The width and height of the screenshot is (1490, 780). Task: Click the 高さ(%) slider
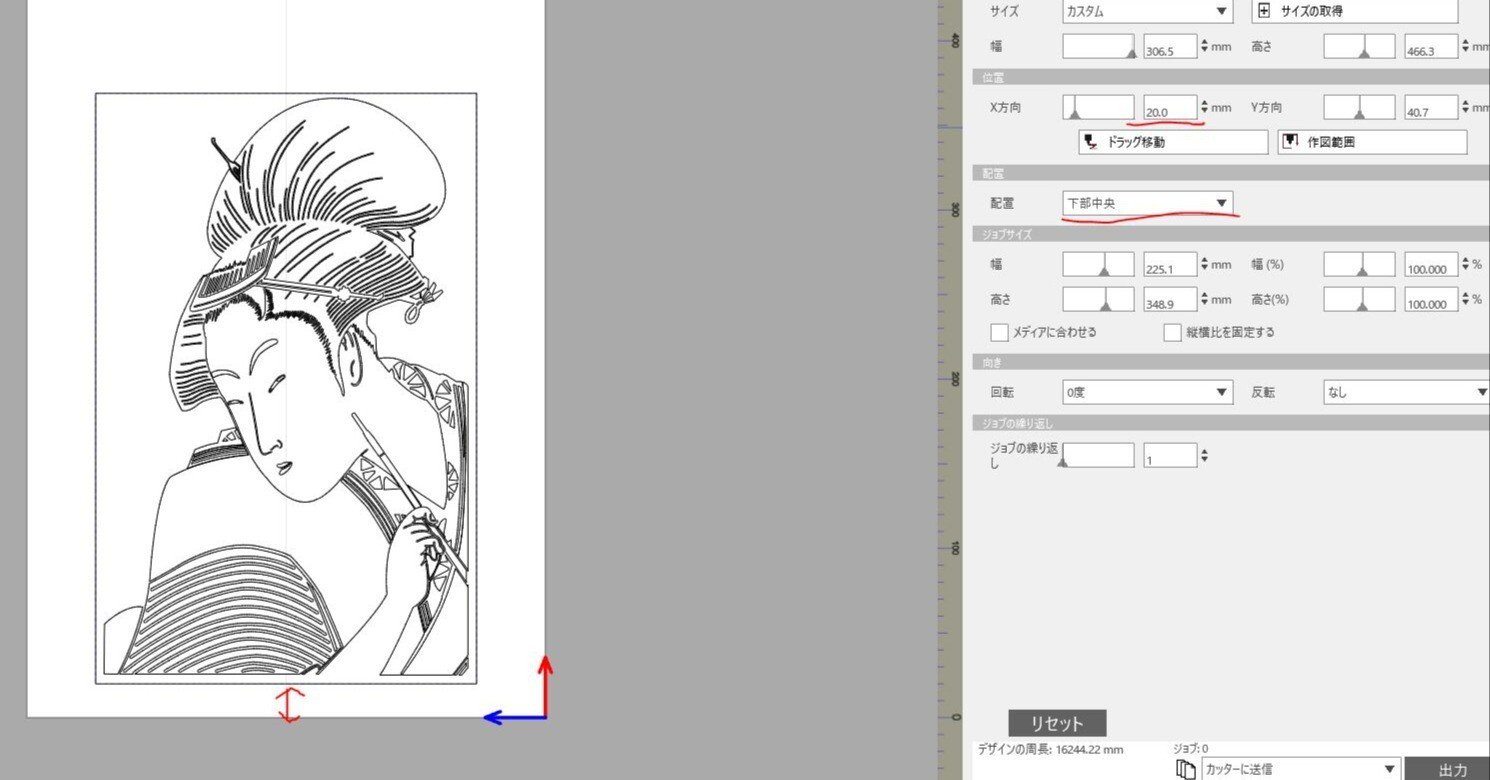coord(1359,300)
